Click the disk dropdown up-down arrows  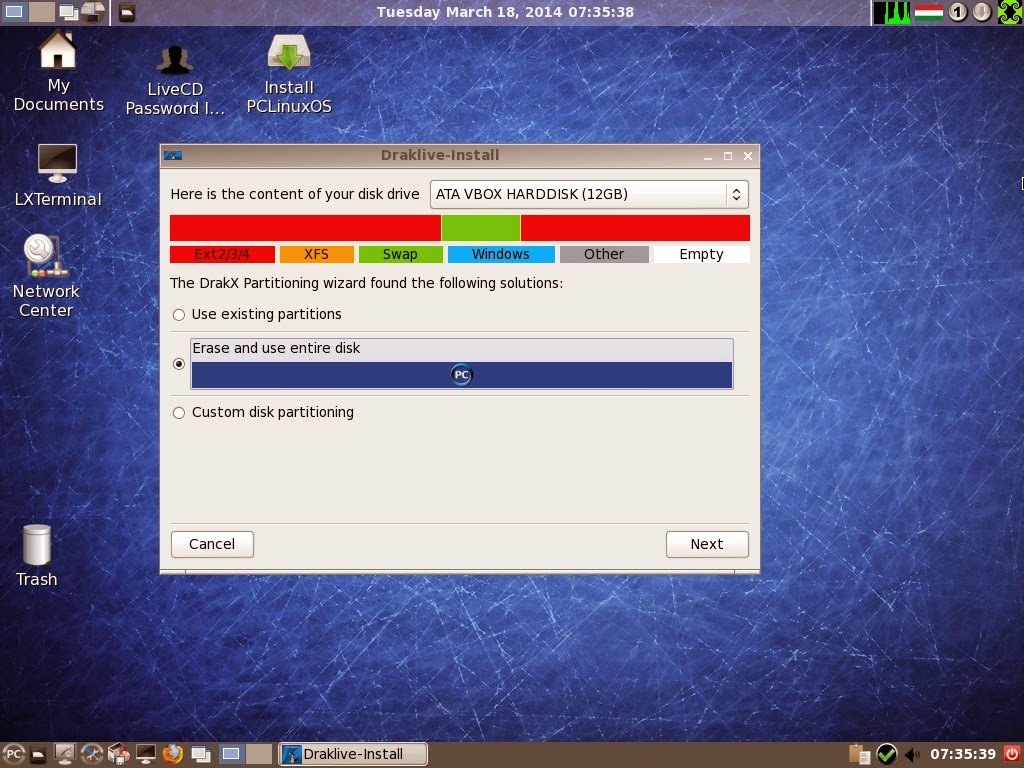click(736, 195)
